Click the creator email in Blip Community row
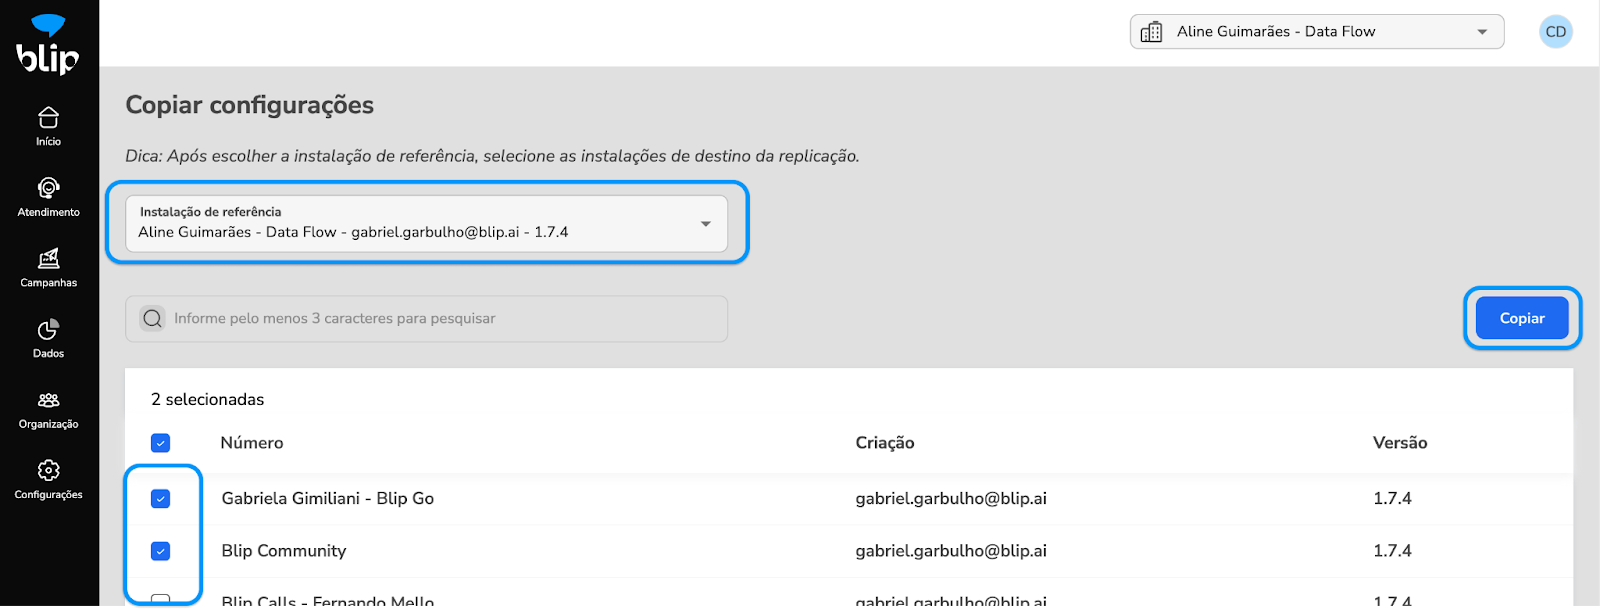This screenshot has width=1600, height=609. pos(951,551)
